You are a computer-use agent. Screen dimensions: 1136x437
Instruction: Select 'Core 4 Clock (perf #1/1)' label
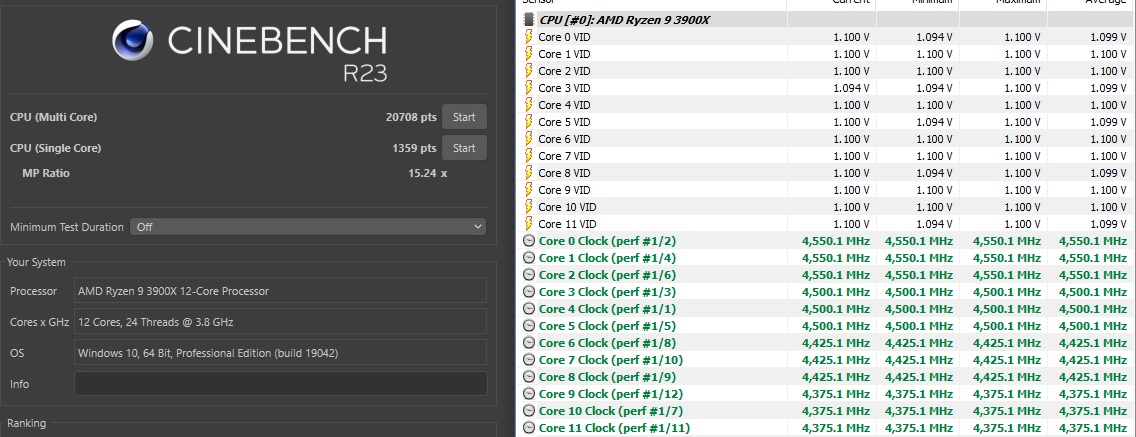pos(607,309)
